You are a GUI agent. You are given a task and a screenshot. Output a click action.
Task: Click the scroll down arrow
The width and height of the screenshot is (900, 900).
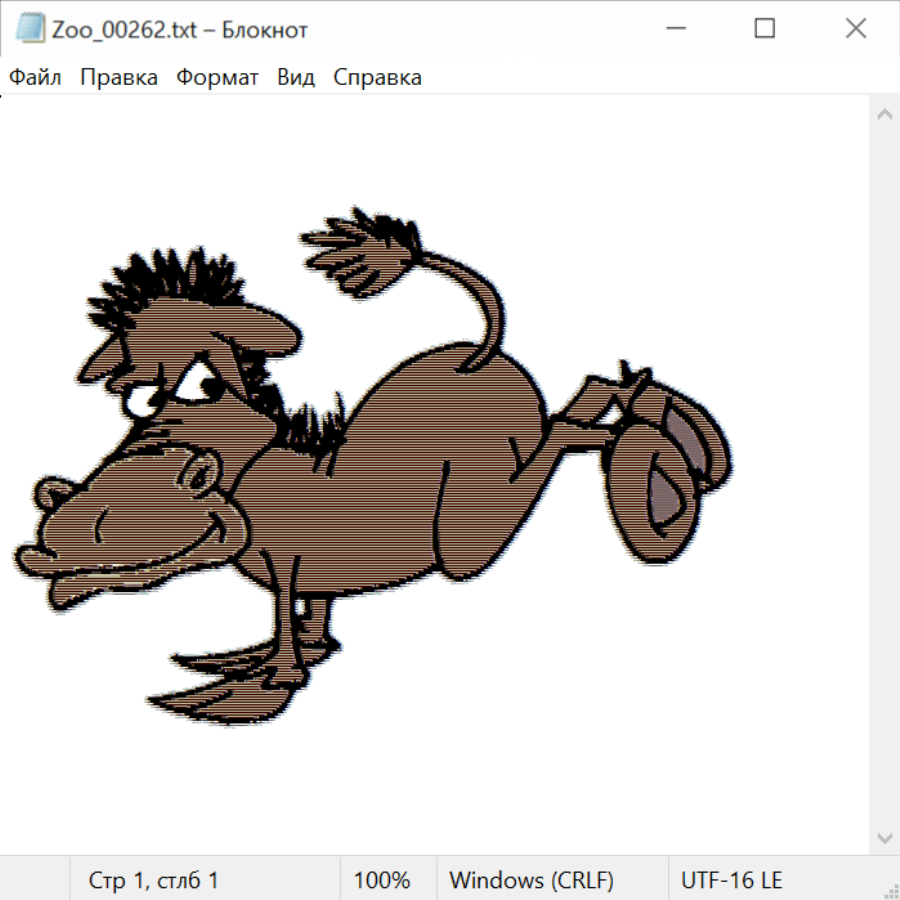[x=884, y=837]
